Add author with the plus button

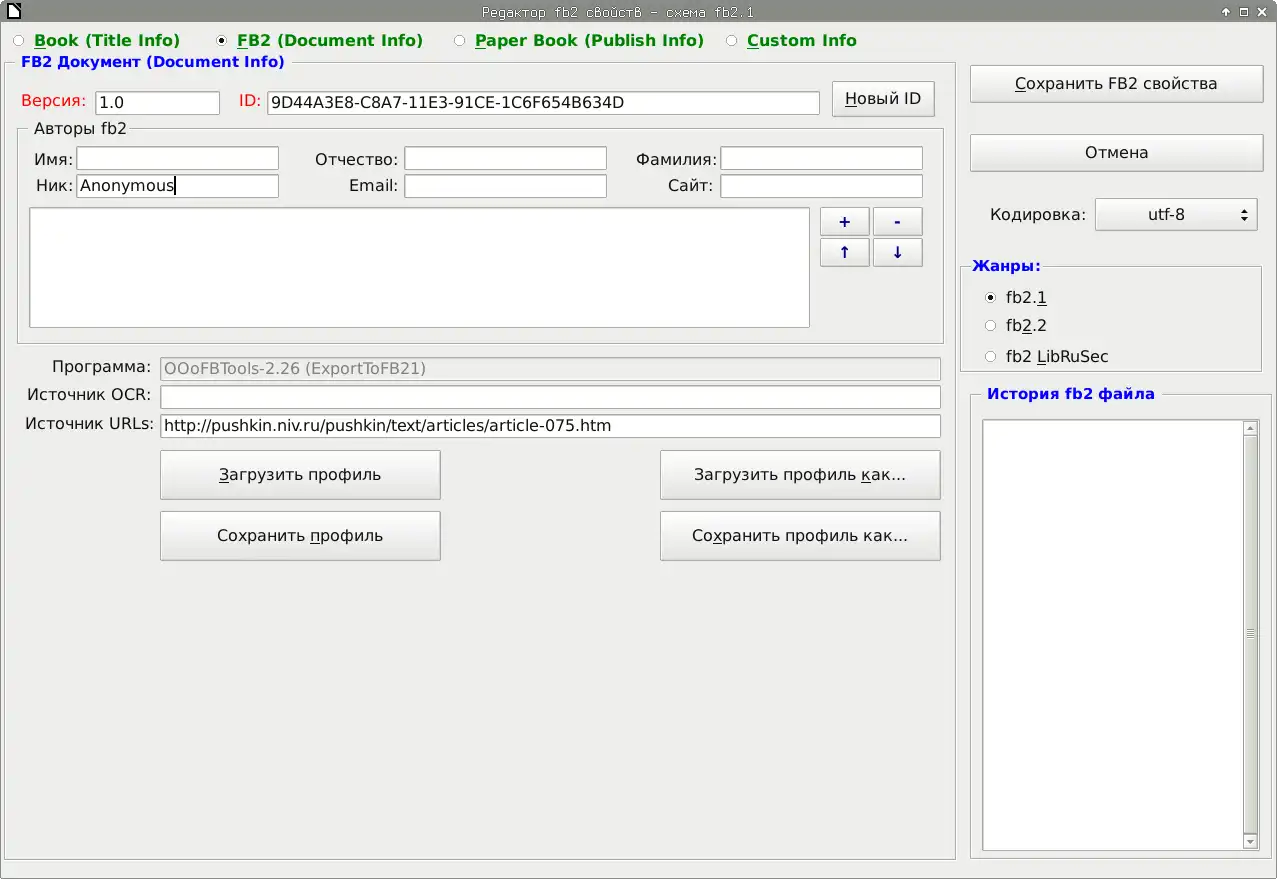coord(845,222)
